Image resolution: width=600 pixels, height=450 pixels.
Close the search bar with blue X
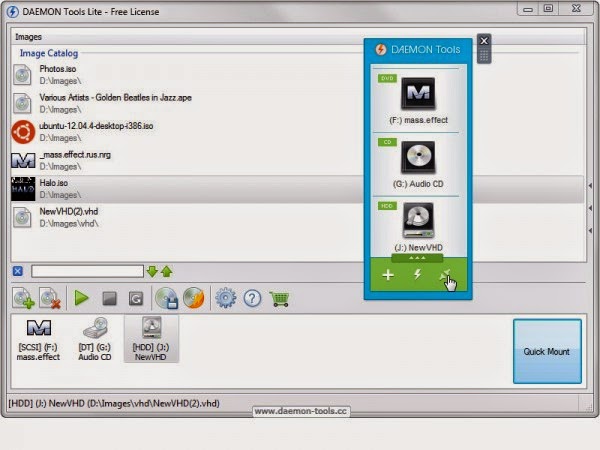pyautogui.click(x=18, y=271)
